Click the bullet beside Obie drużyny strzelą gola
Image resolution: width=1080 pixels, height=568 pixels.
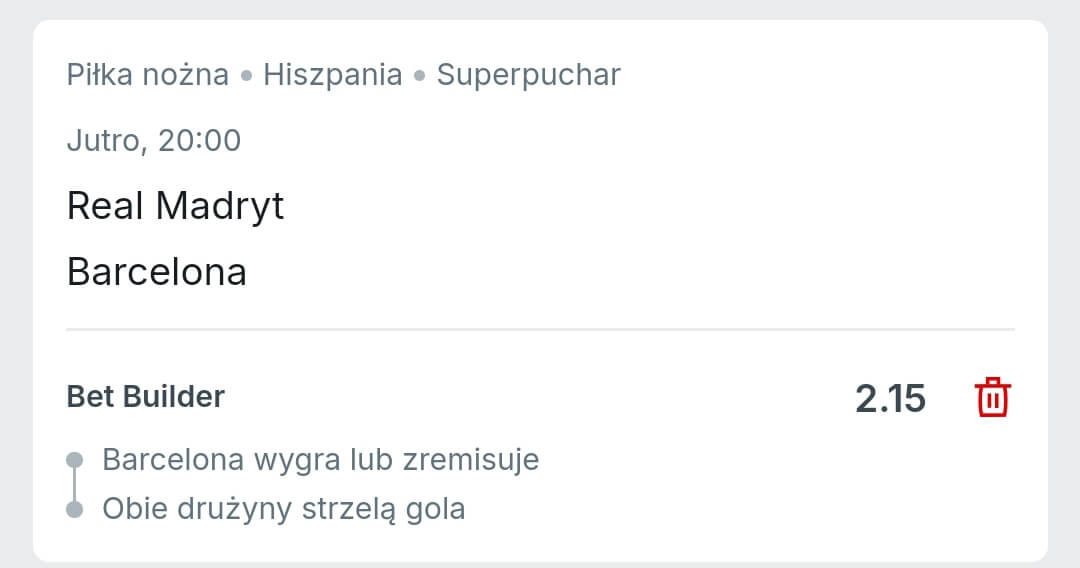(74, 510)
